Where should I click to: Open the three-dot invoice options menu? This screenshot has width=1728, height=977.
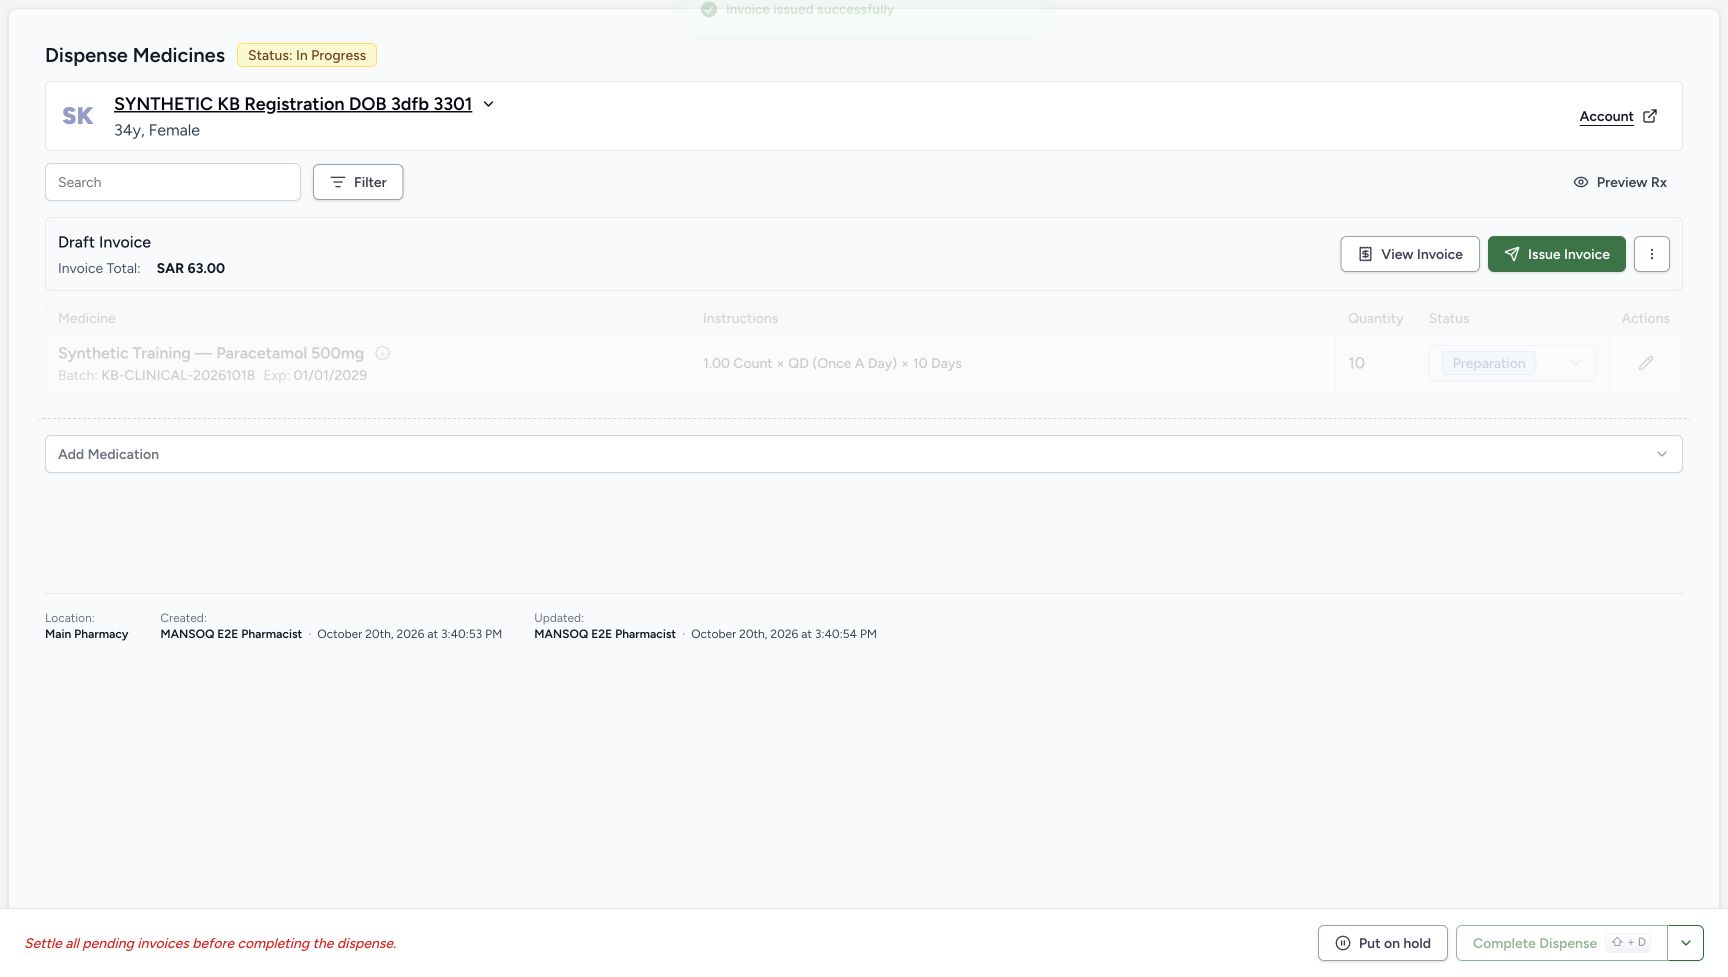pyautogui.click(x=1651, y=254)
